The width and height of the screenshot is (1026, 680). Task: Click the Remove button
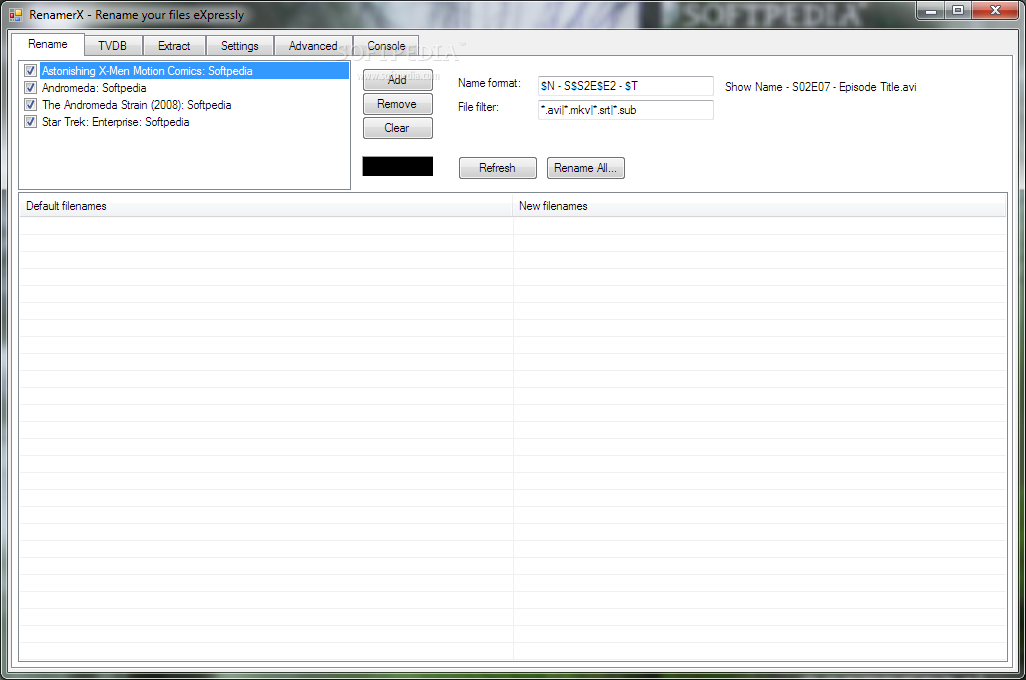click(x=398, y=104)
